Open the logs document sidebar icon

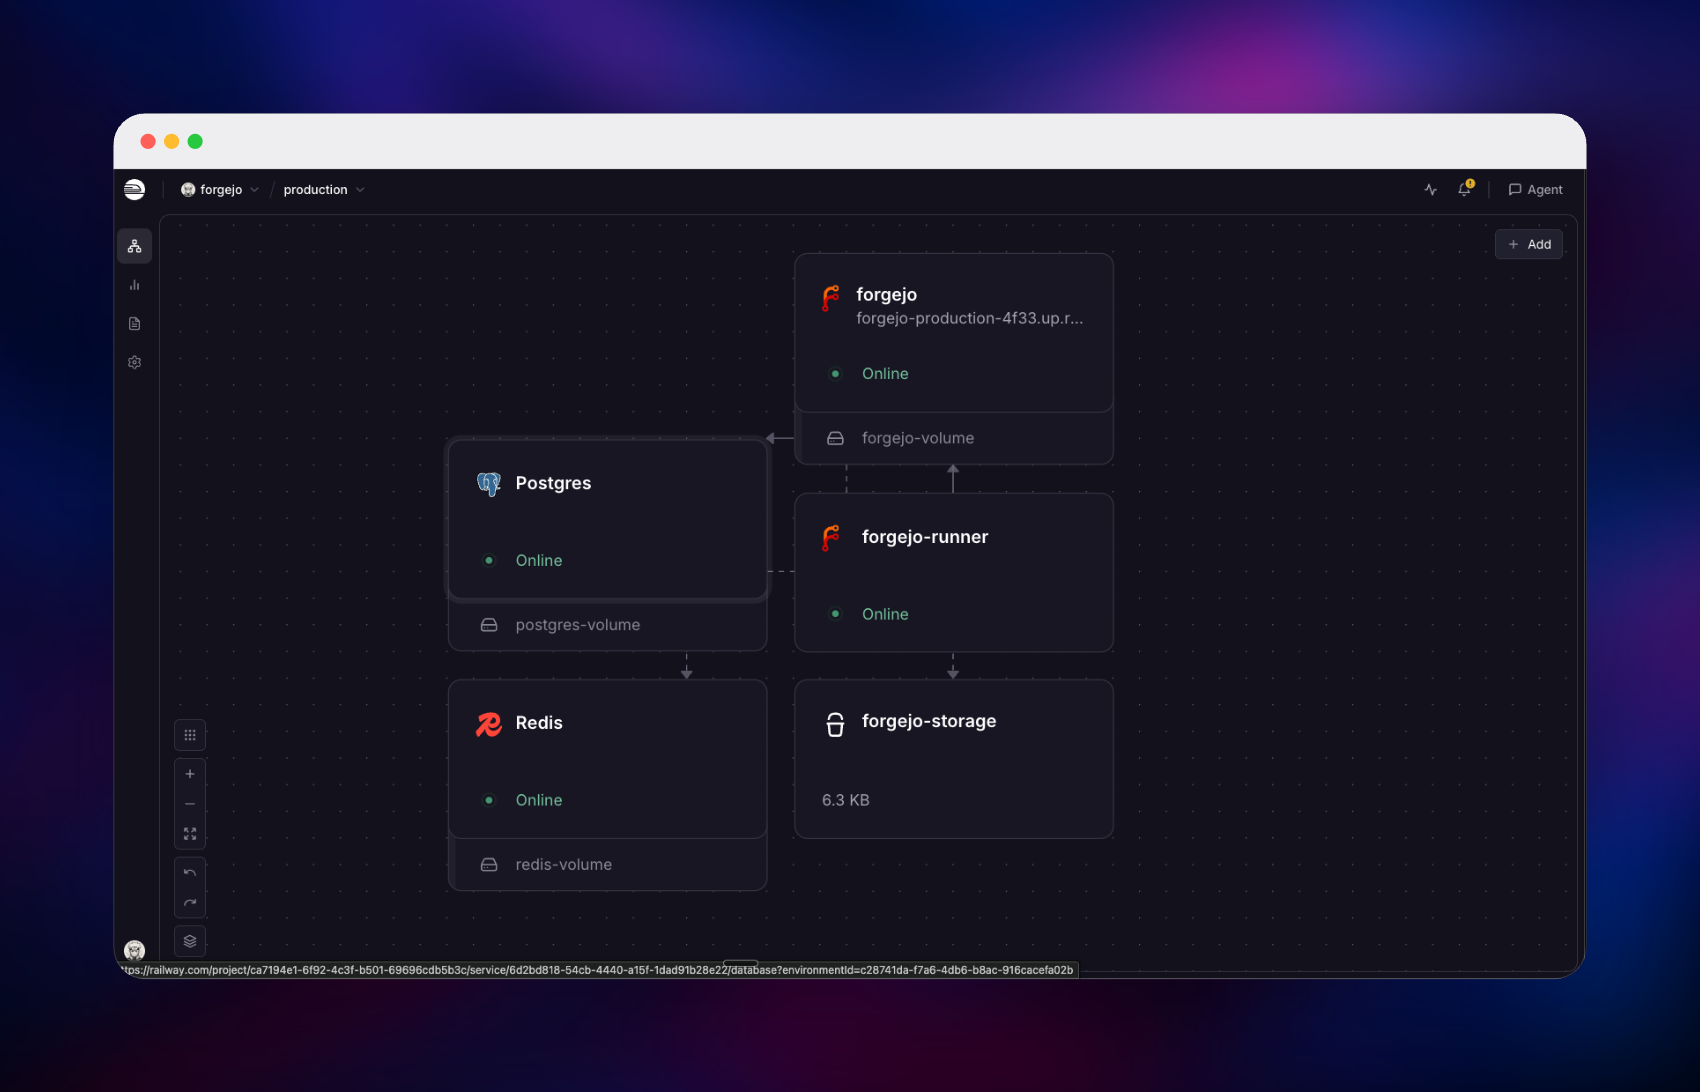pyautogui.click(x=135, y=324)
